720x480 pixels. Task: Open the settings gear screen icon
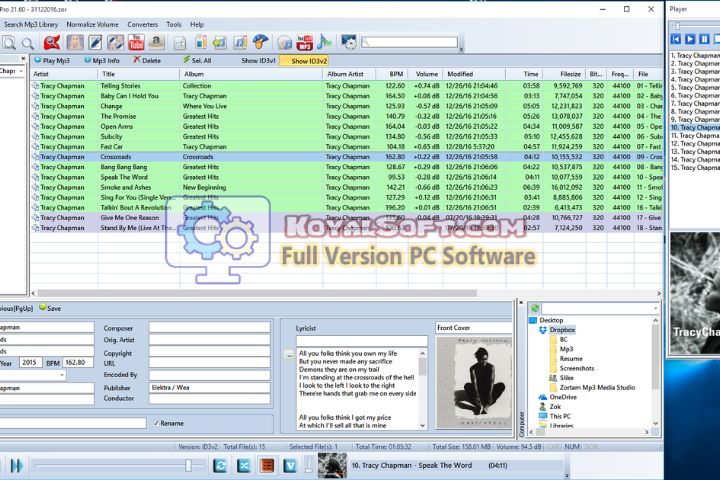[x=349, y=42]
